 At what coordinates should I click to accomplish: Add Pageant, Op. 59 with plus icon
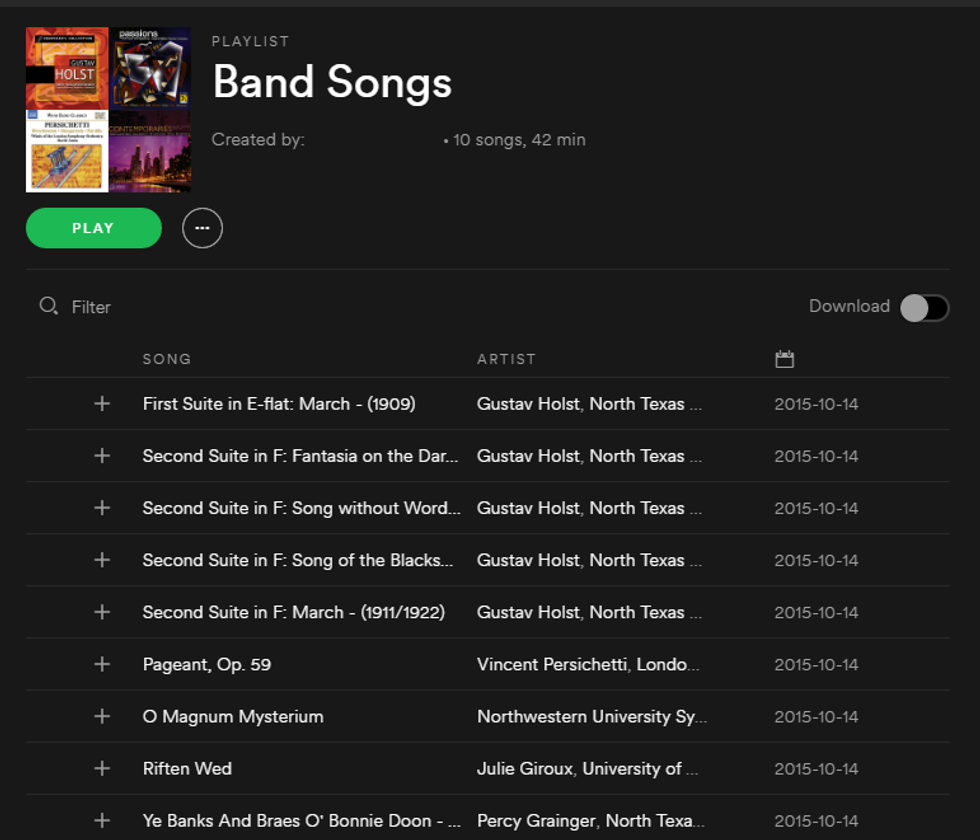coord(101,664)
